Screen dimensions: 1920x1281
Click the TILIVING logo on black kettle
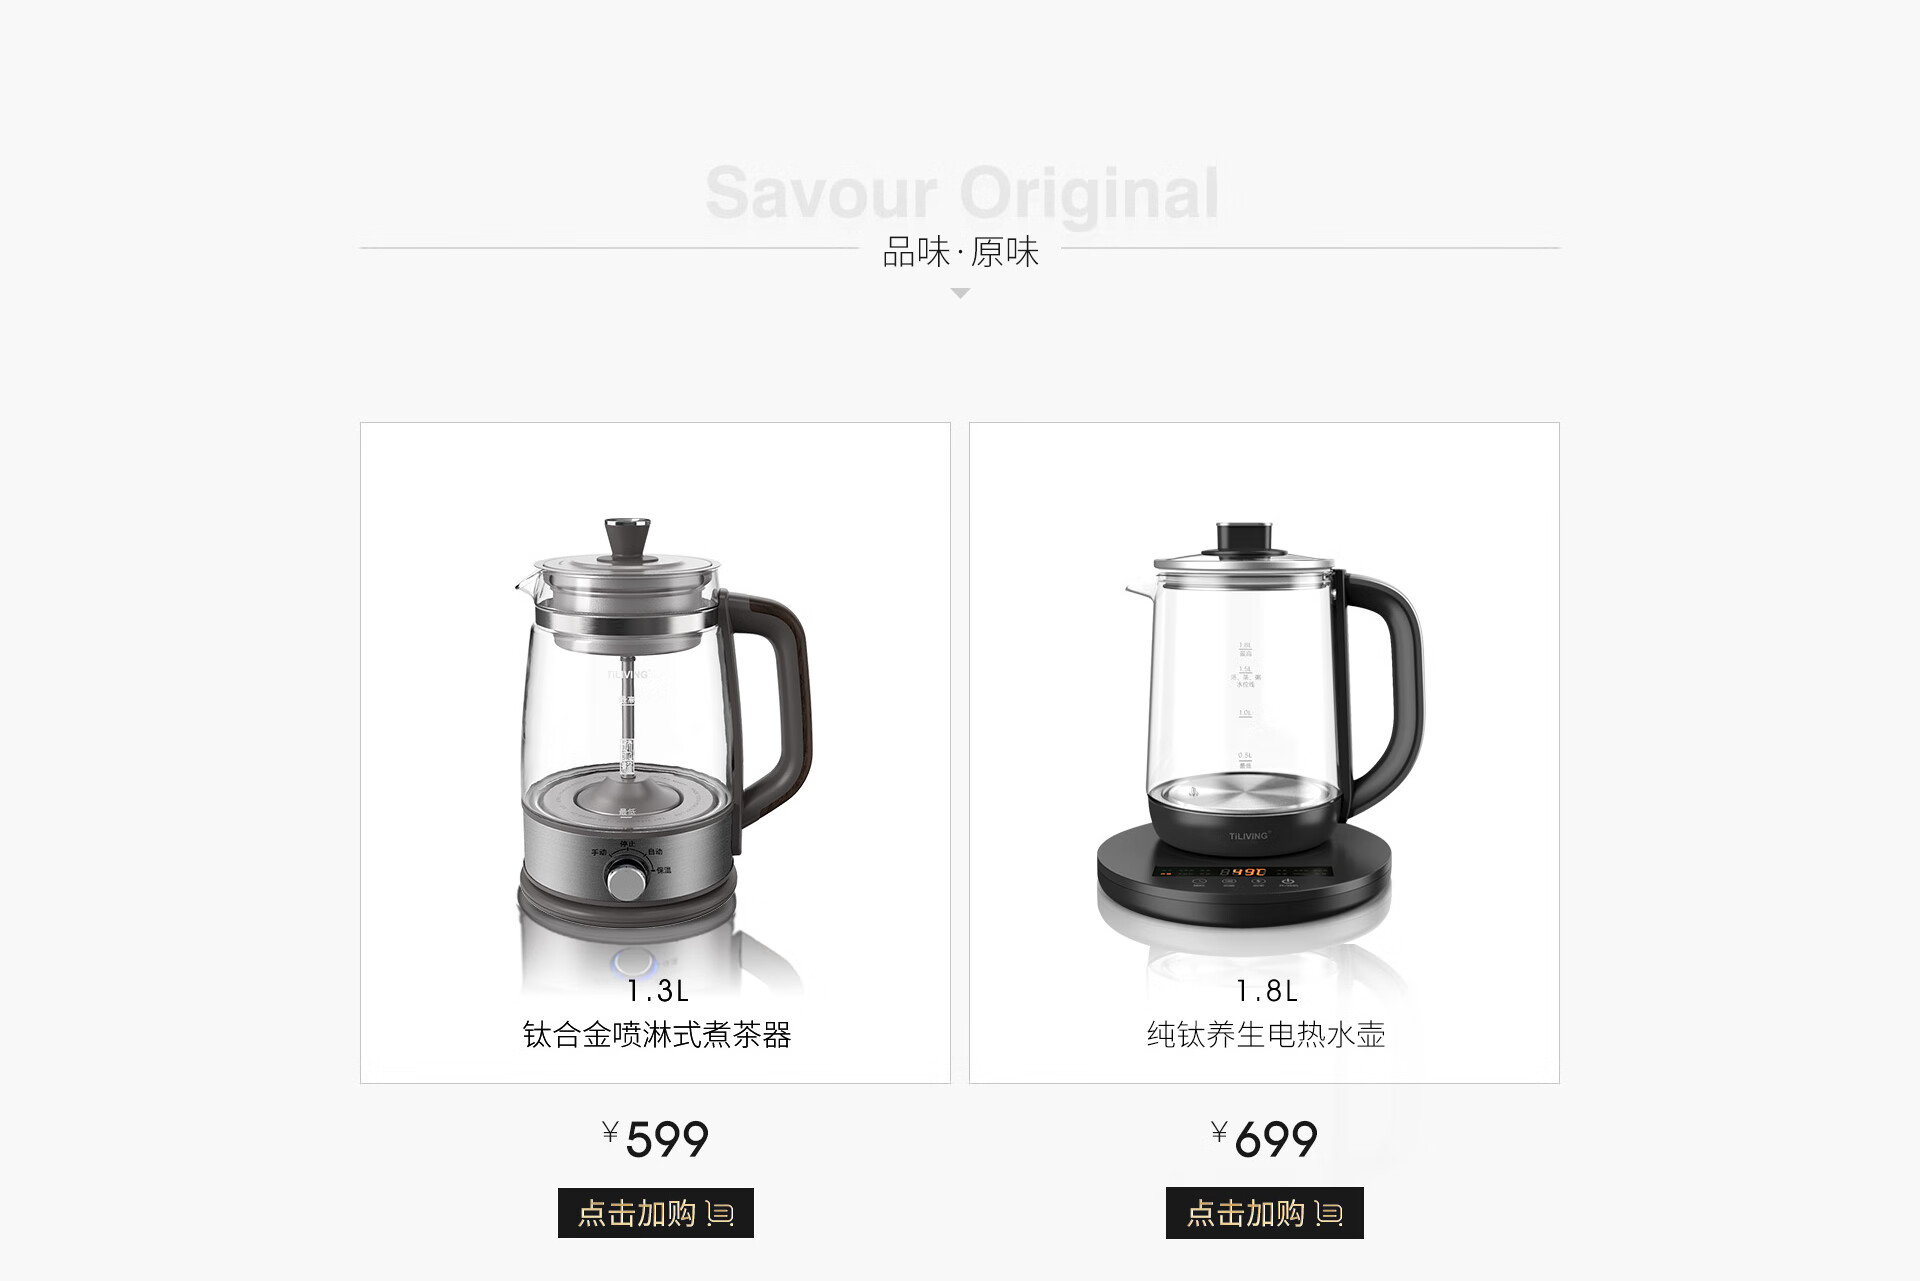(1248, 836)
